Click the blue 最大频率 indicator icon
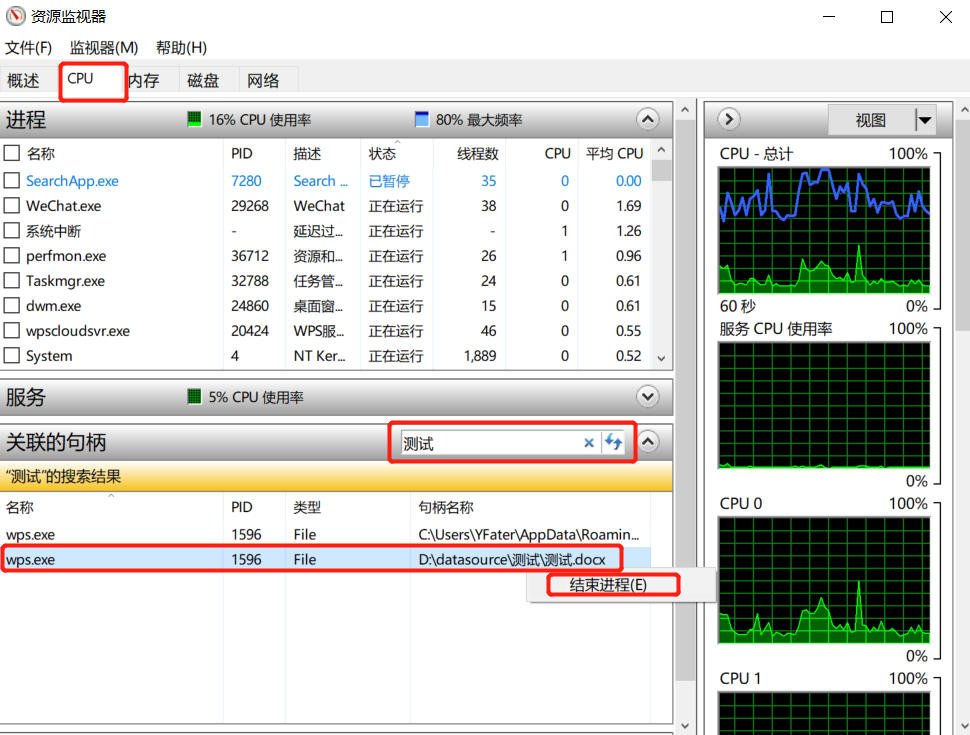 point(422,119)
